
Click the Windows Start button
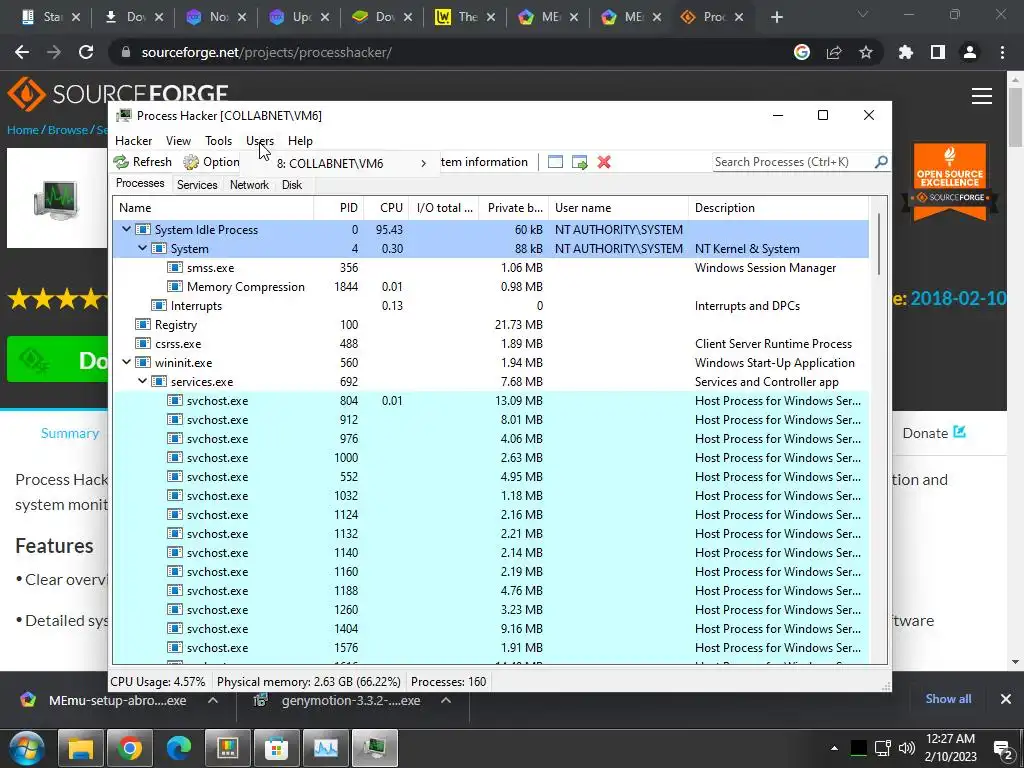coord(26,748)
